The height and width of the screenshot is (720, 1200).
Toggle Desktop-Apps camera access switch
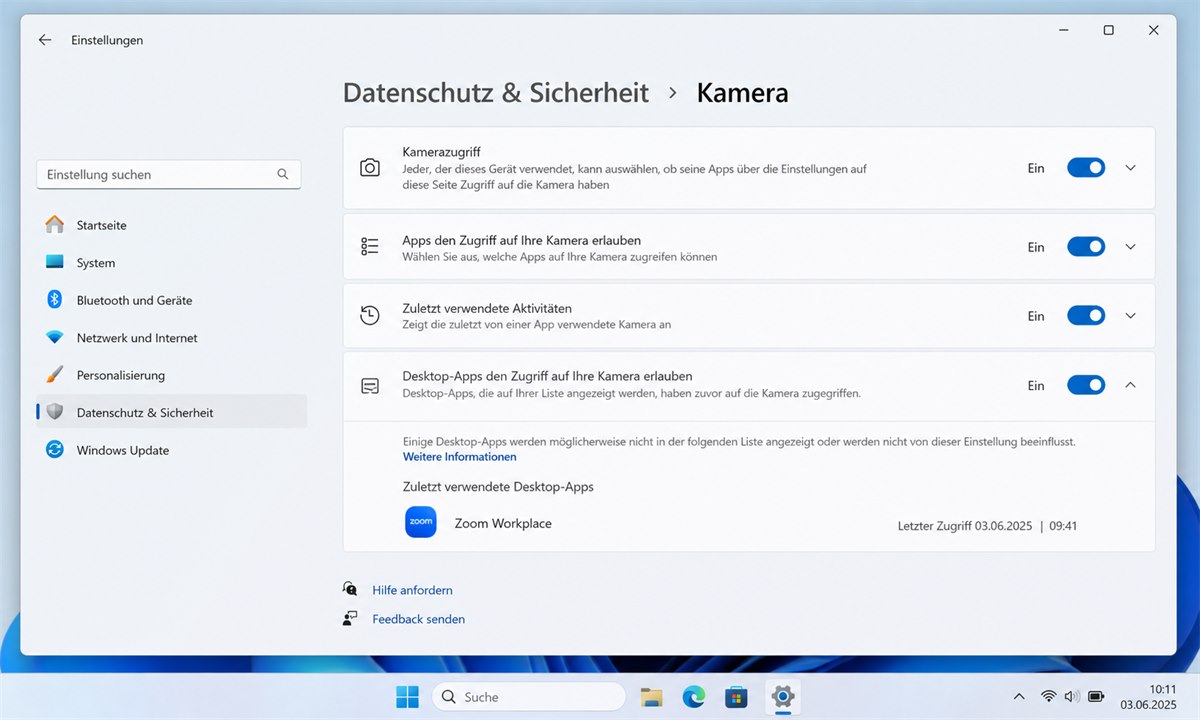tap(1086, 385)
